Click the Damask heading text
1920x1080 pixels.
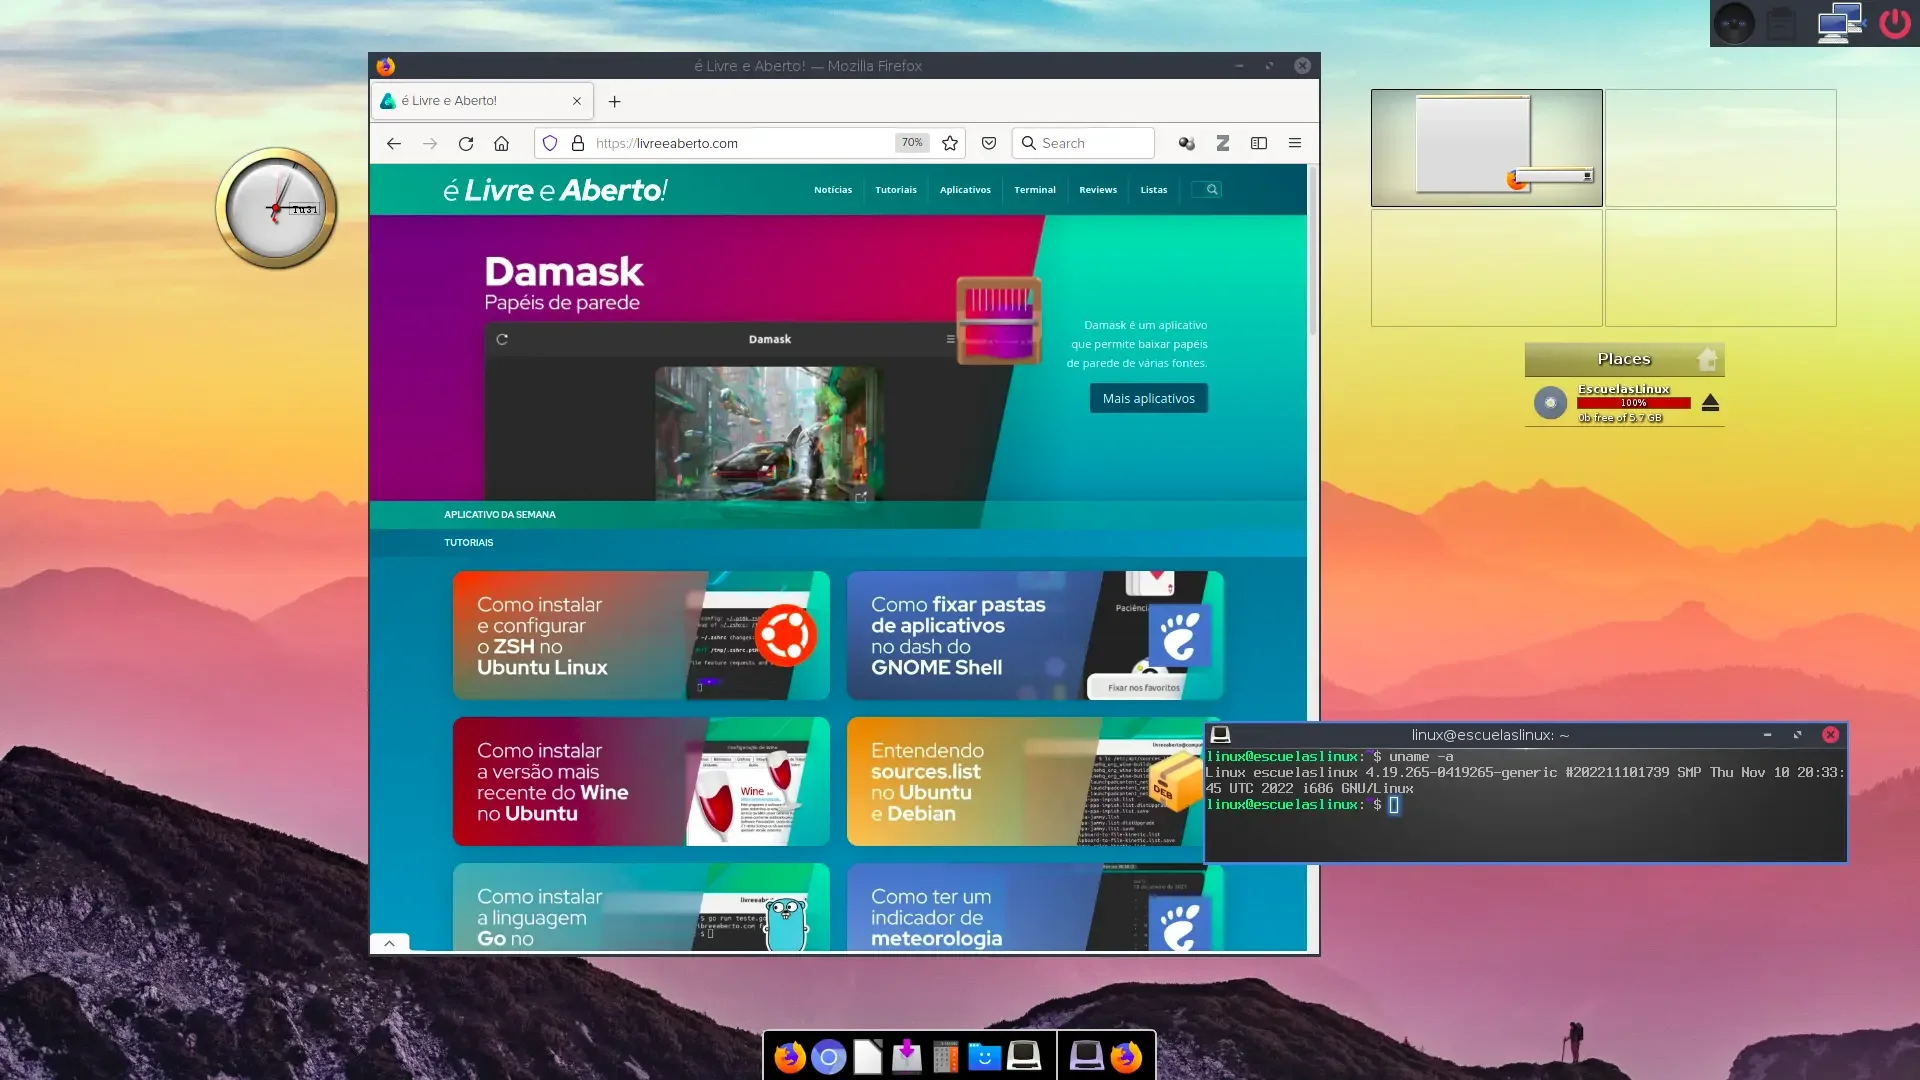564,272
